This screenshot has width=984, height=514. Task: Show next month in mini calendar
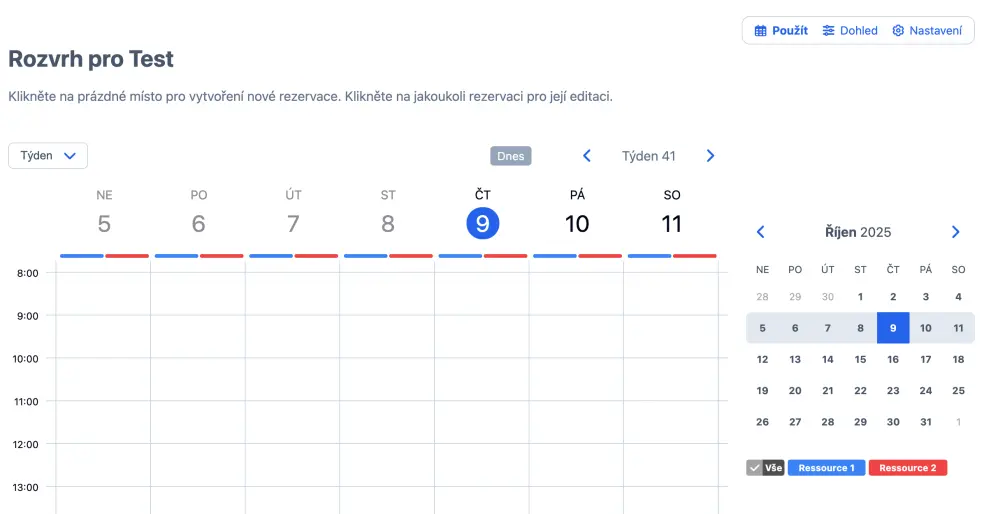coord(955,232)
